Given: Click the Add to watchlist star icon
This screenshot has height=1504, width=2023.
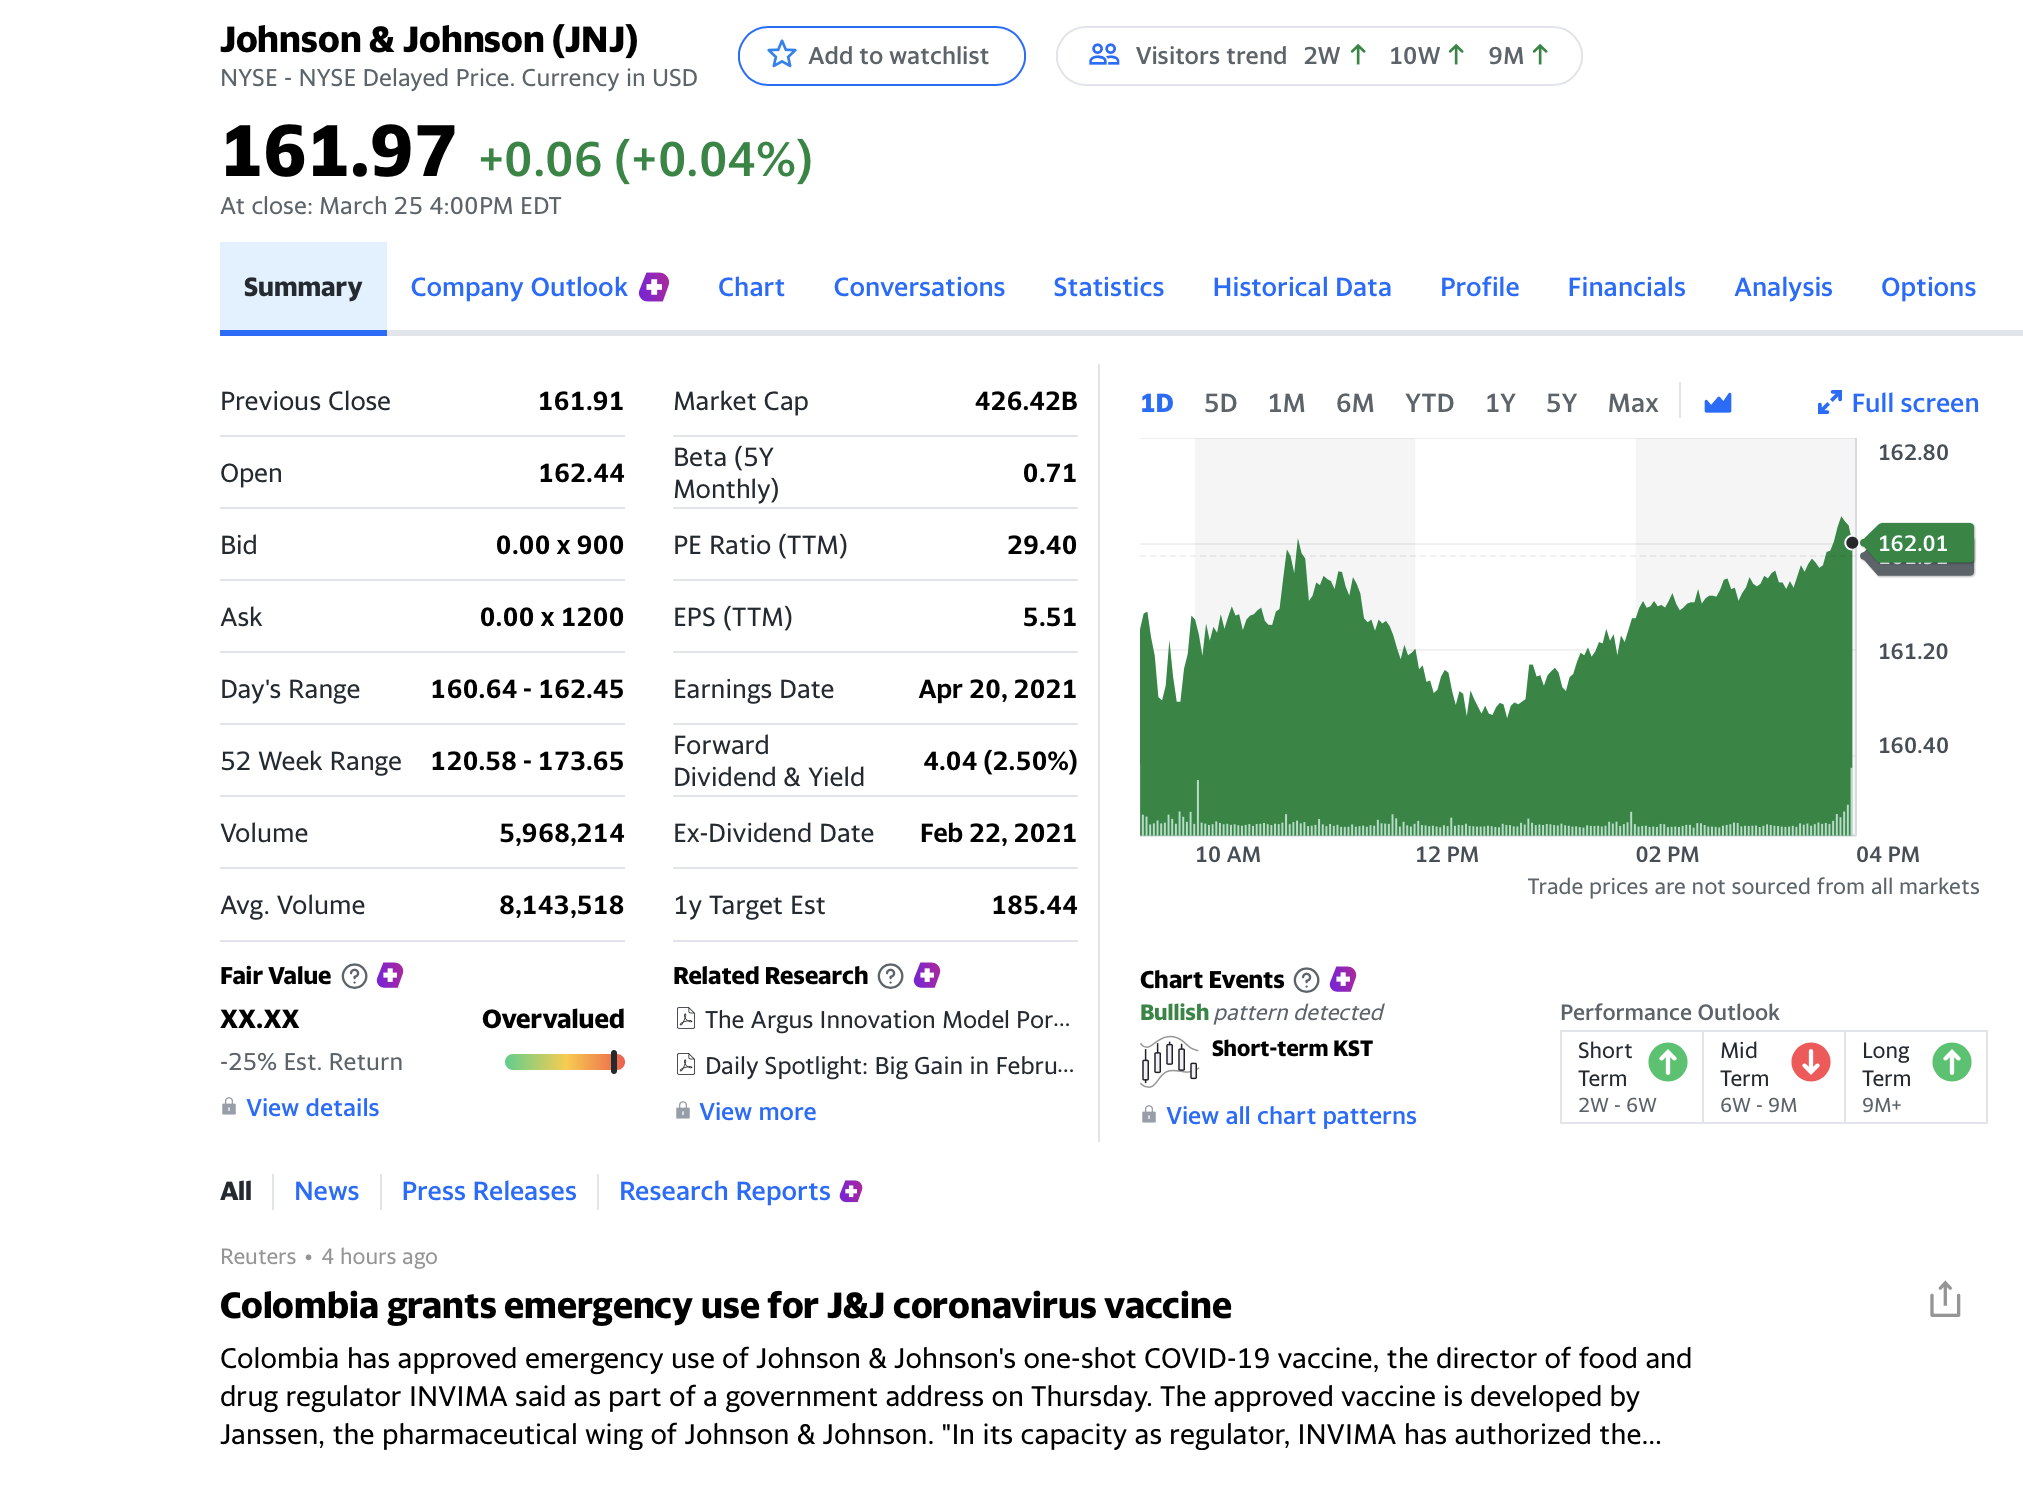Looking at the screenshot, I should 783,55.
